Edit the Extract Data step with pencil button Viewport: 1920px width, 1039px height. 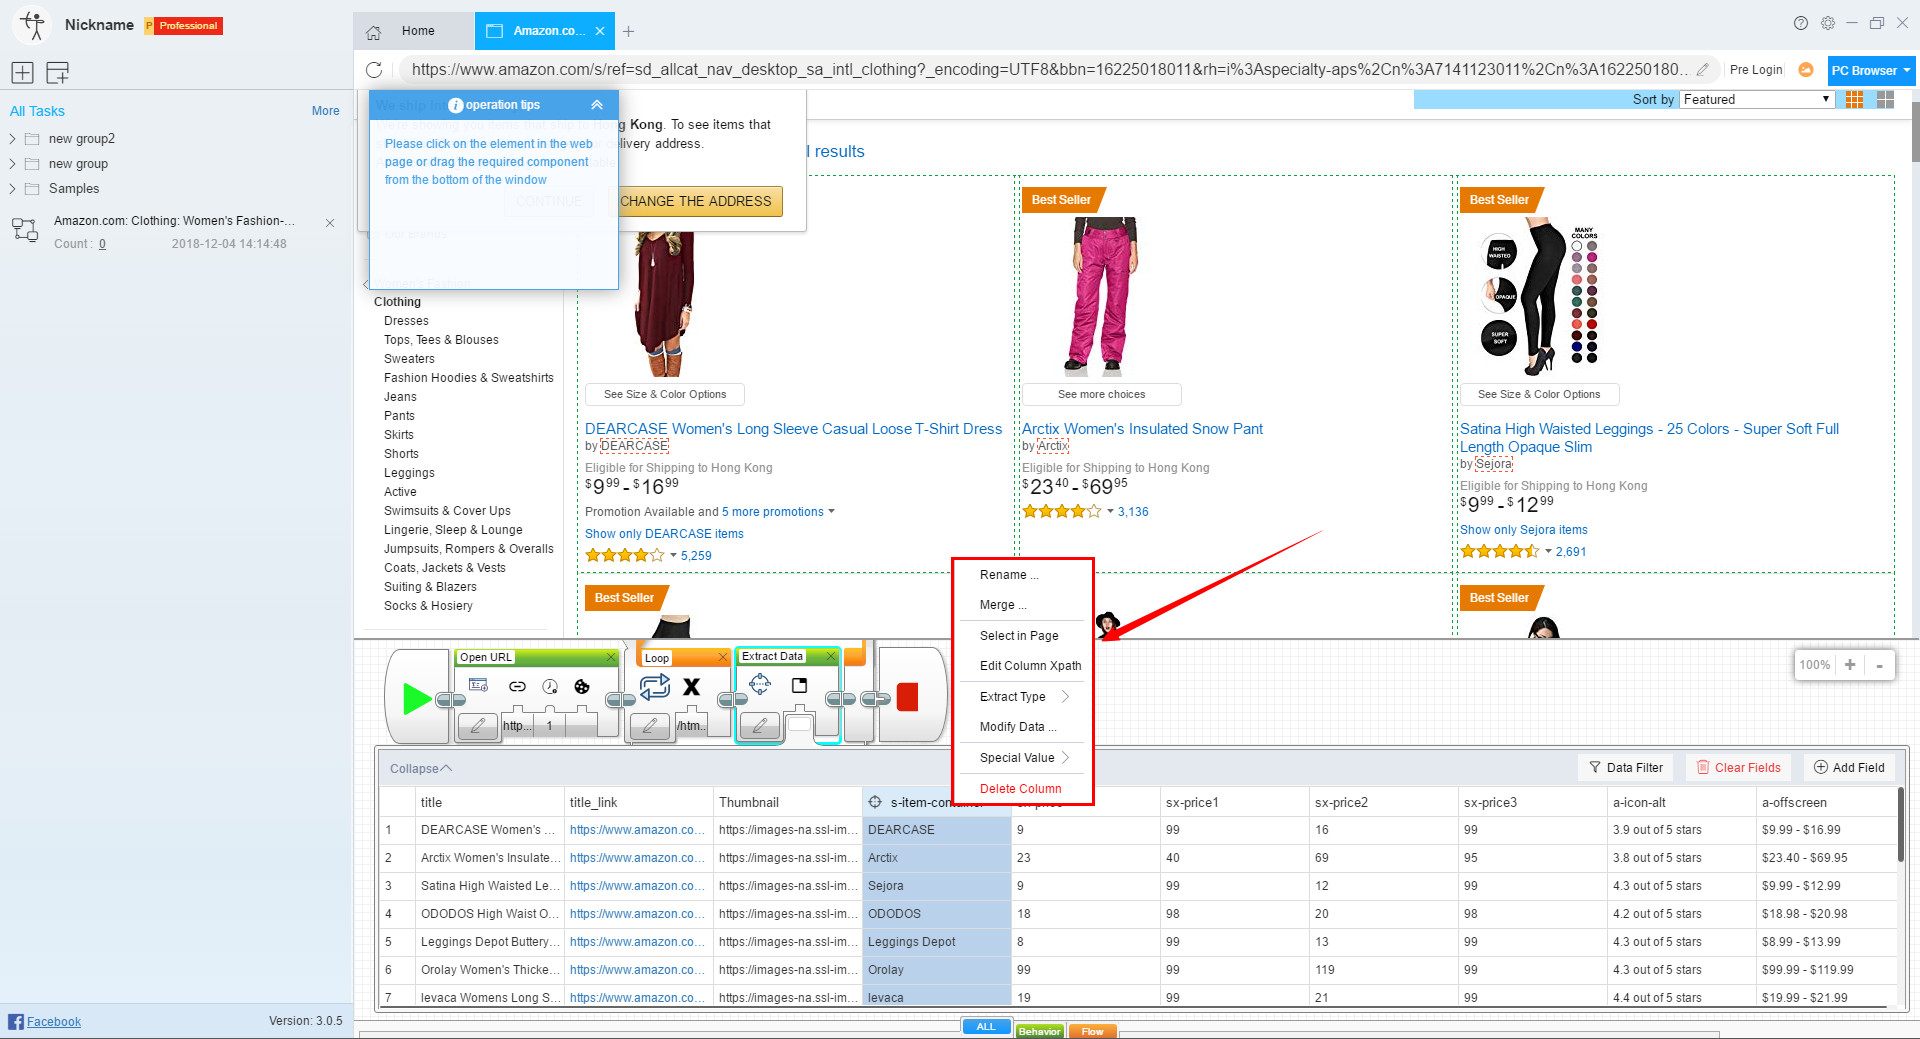(x=760, y=726)
